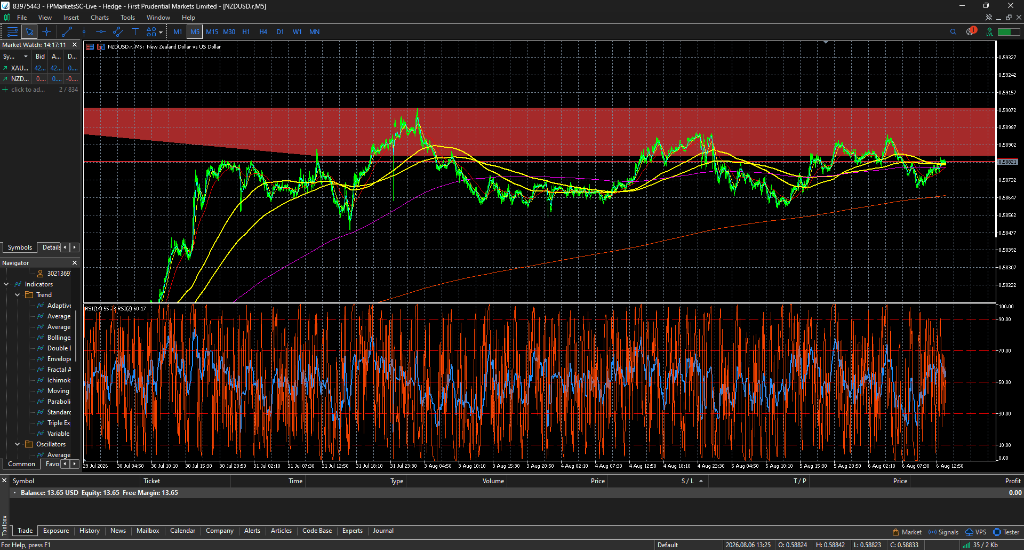1024x550 pixels.
Task: Switch chart to MN timeframe
Action: 314,31
